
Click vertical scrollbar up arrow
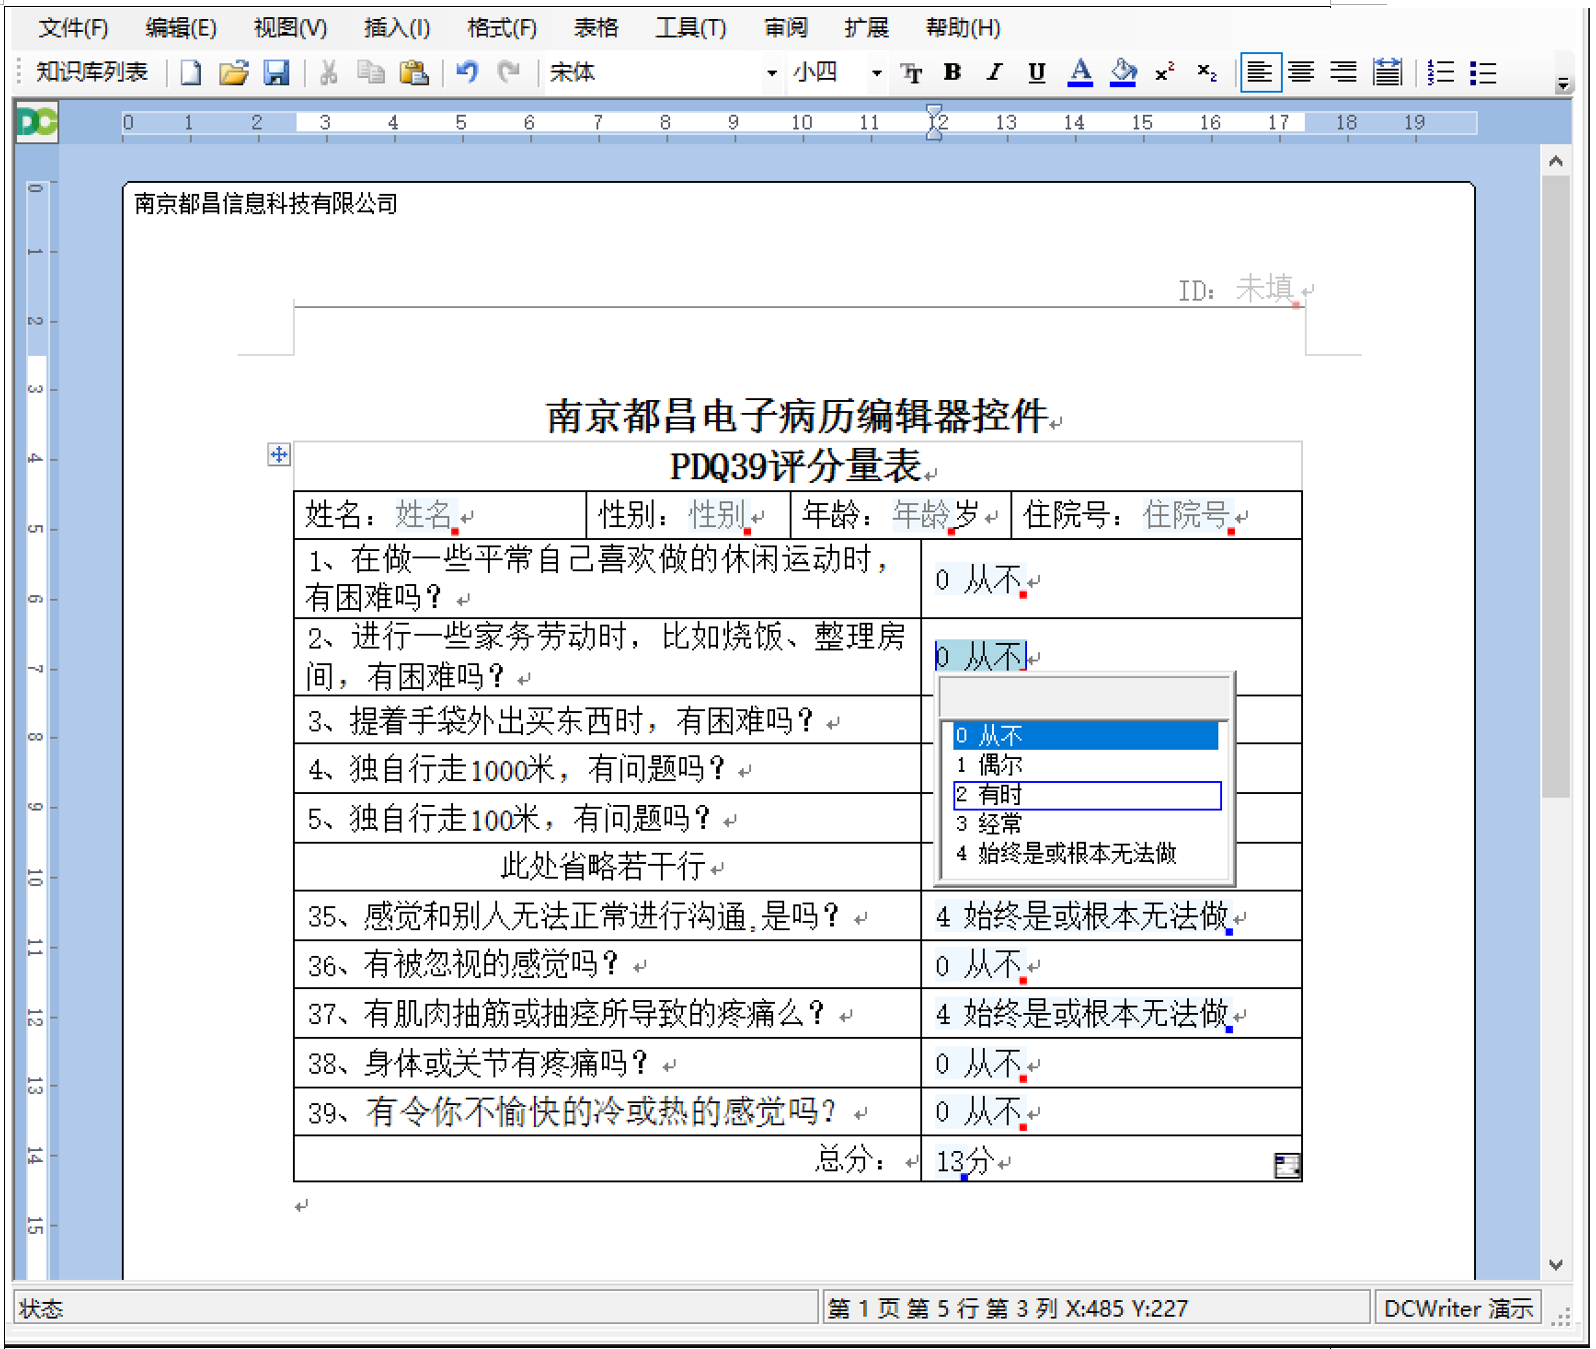point(1555,160)
